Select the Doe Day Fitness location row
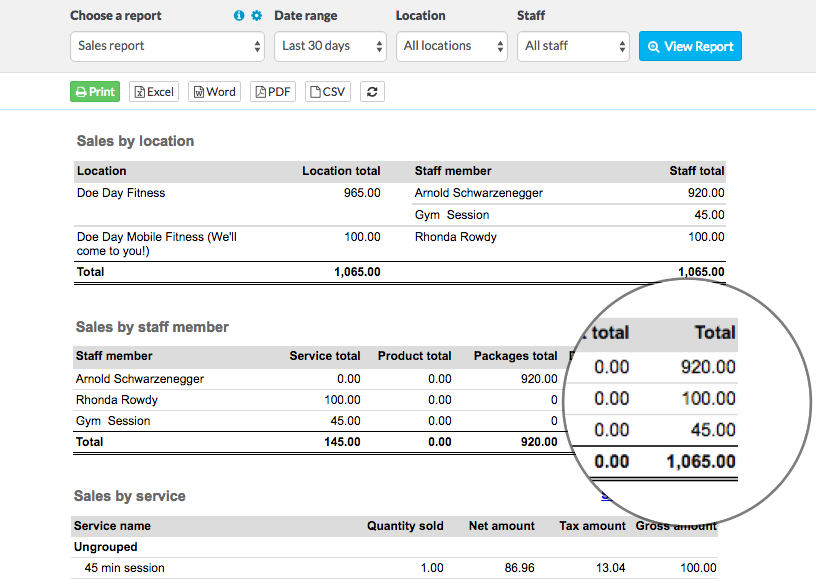816x581 pixels. pyautogui.click(x=121, y=193)
